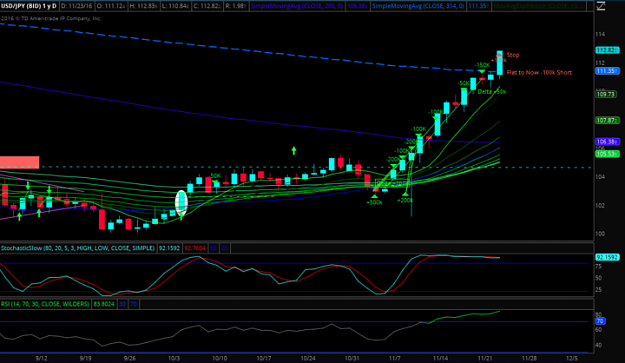Click the 11/7 date on time axis

pos(395,358)
